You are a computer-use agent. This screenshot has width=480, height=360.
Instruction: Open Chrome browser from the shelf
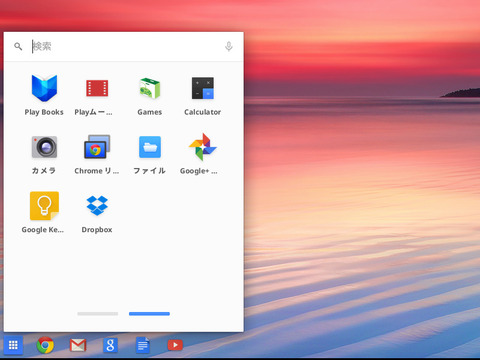[45, 345]
